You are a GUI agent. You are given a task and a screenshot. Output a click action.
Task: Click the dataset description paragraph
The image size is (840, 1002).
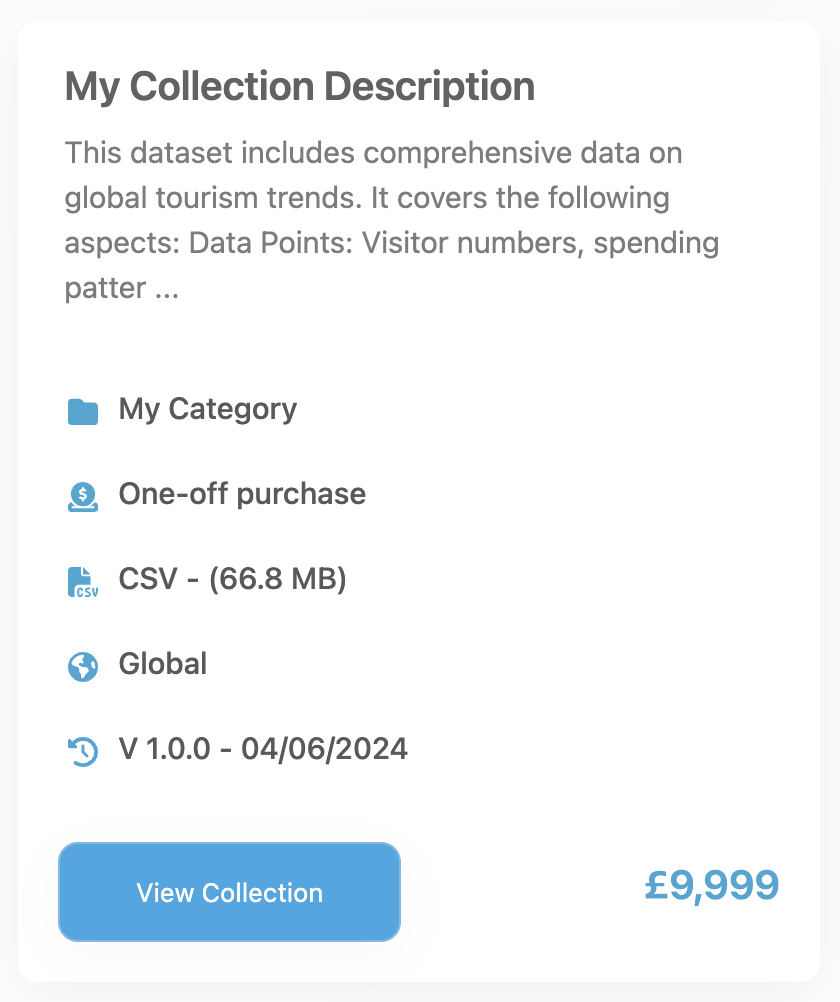click(x=391, y=220)
